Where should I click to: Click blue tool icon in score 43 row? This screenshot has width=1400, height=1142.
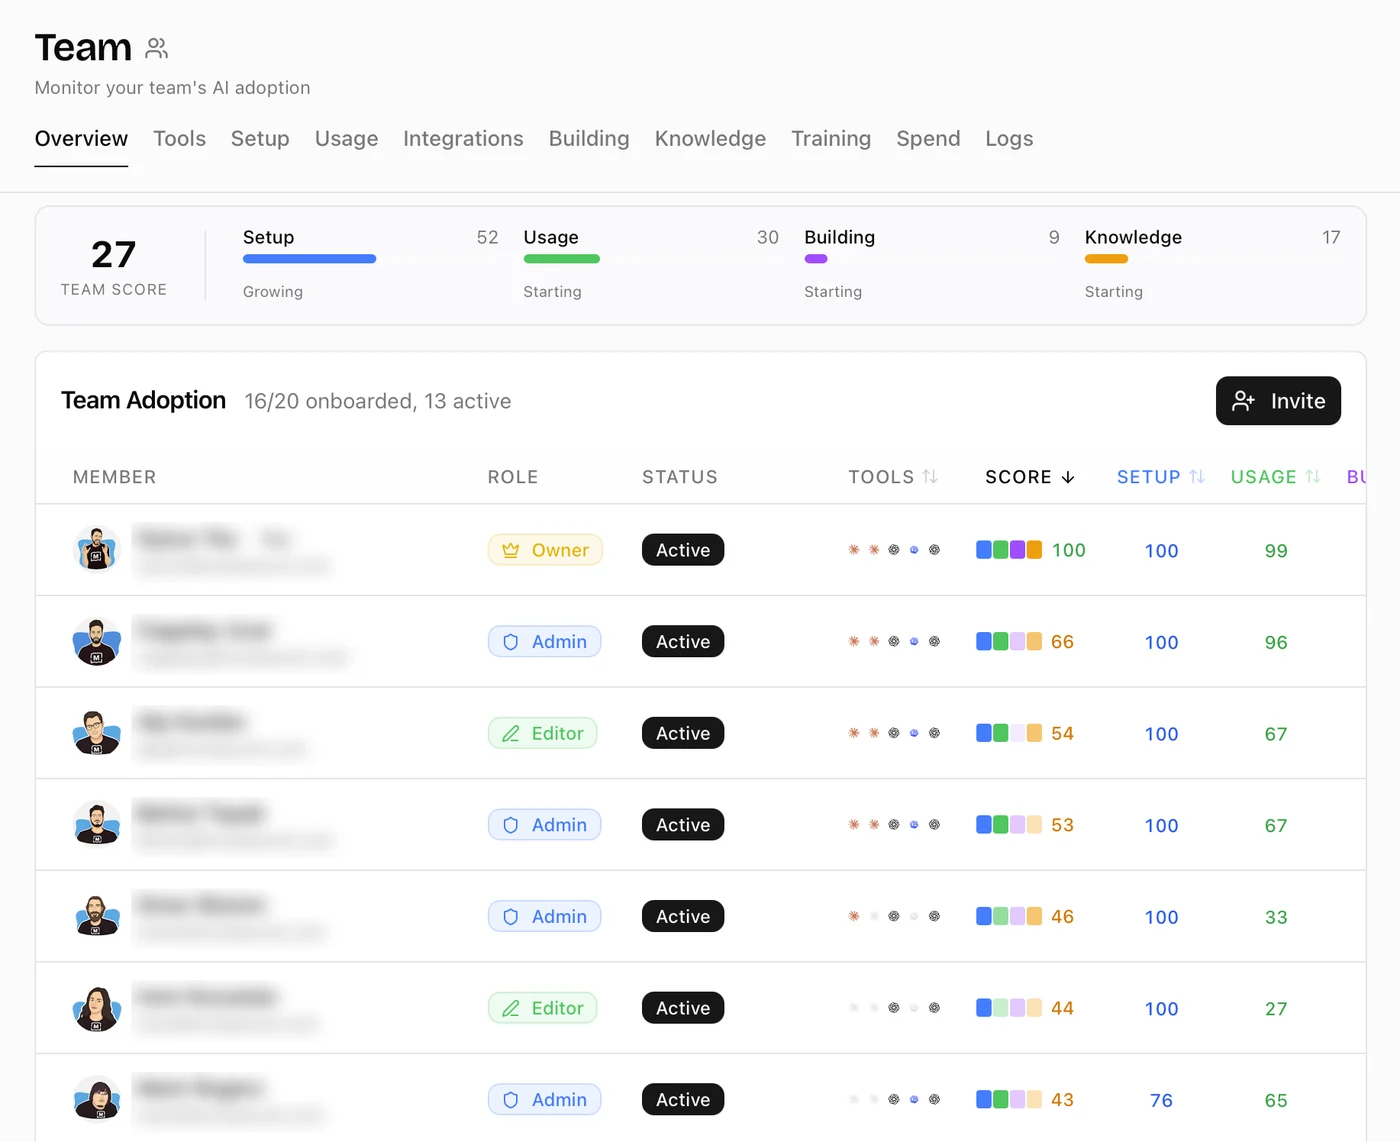[914, 1100]
